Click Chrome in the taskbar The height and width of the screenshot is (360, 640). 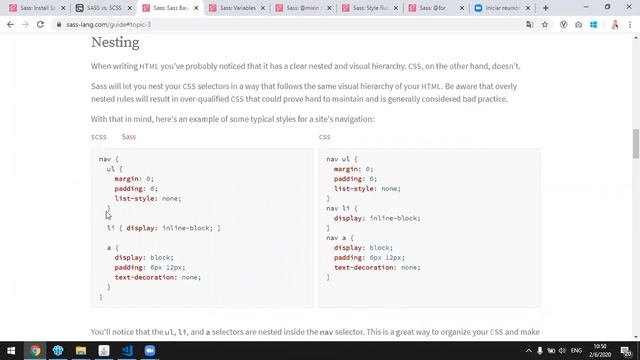click(35, 351)
